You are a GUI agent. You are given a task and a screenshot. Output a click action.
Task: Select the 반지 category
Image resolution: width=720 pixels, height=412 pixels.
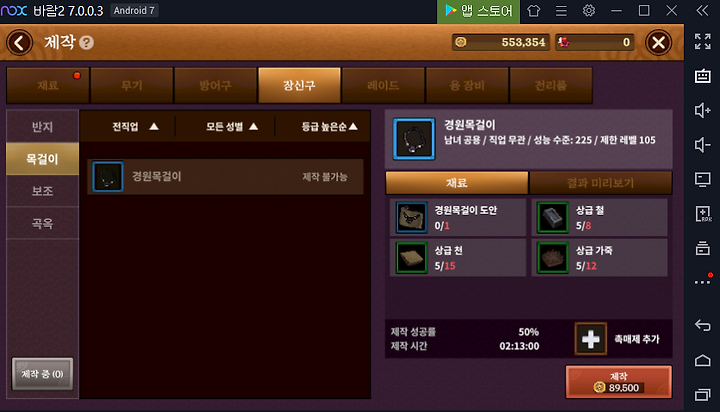(42, 126)
